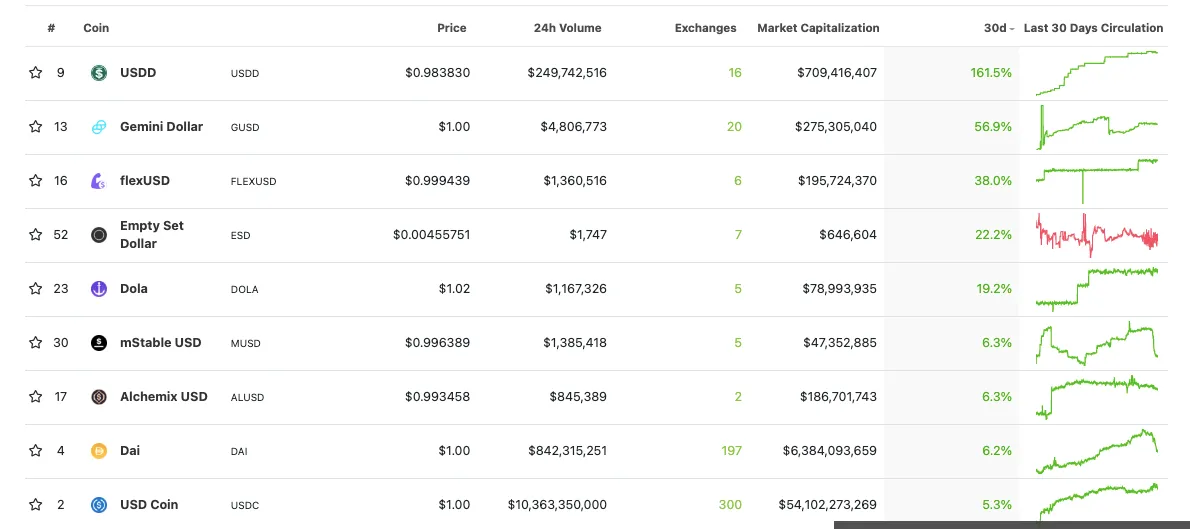Viewport: 1190px width, 529px height.
Task: View USDD 30-day circulation sparkline chart
Action: click(x=1097, y=73)
